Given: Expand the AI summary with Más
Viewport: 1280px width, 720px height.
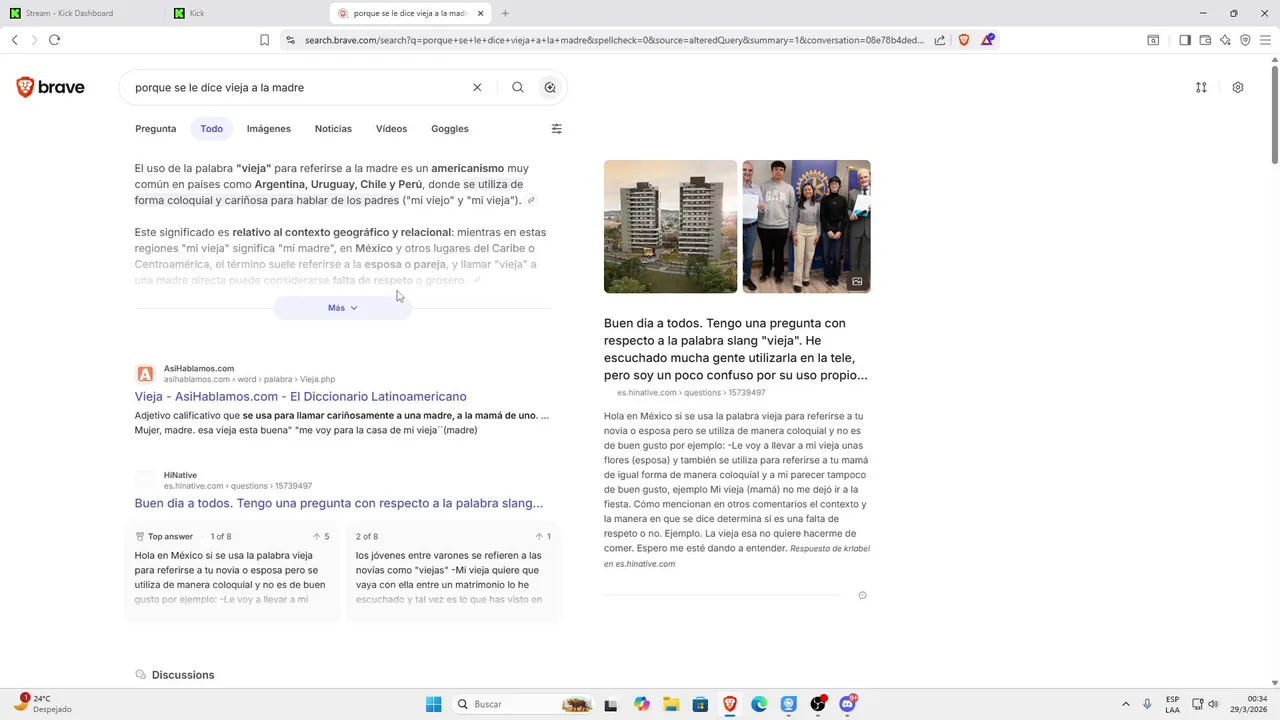Looking at the screenshot, I should (343, 308).
